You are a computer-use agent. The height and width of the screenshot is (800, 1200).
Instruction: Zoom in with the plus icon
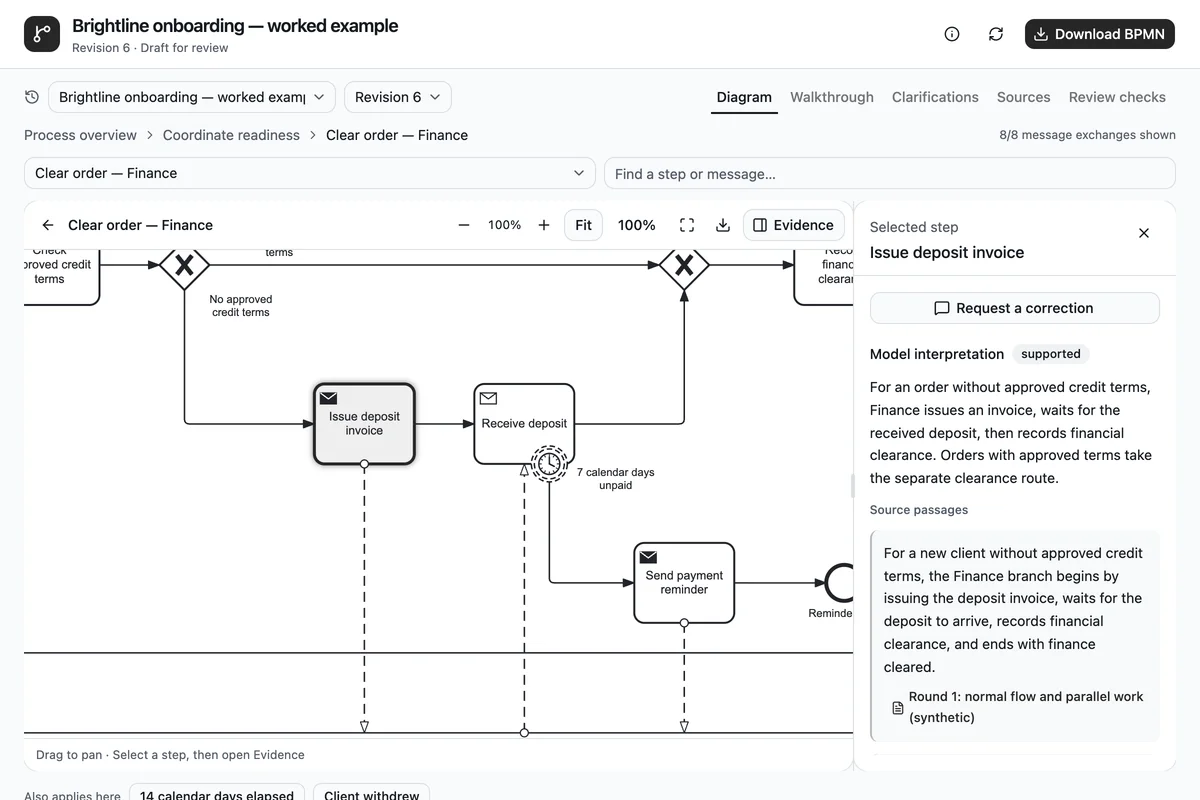(x=544, y=225)
